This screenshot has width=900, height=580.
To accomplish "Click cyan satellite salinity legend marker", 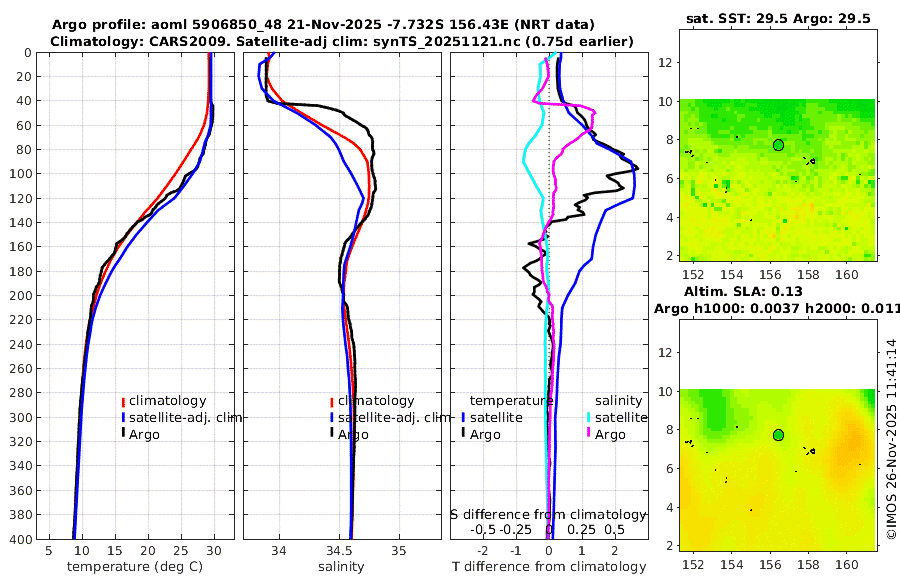I will 588,418.
